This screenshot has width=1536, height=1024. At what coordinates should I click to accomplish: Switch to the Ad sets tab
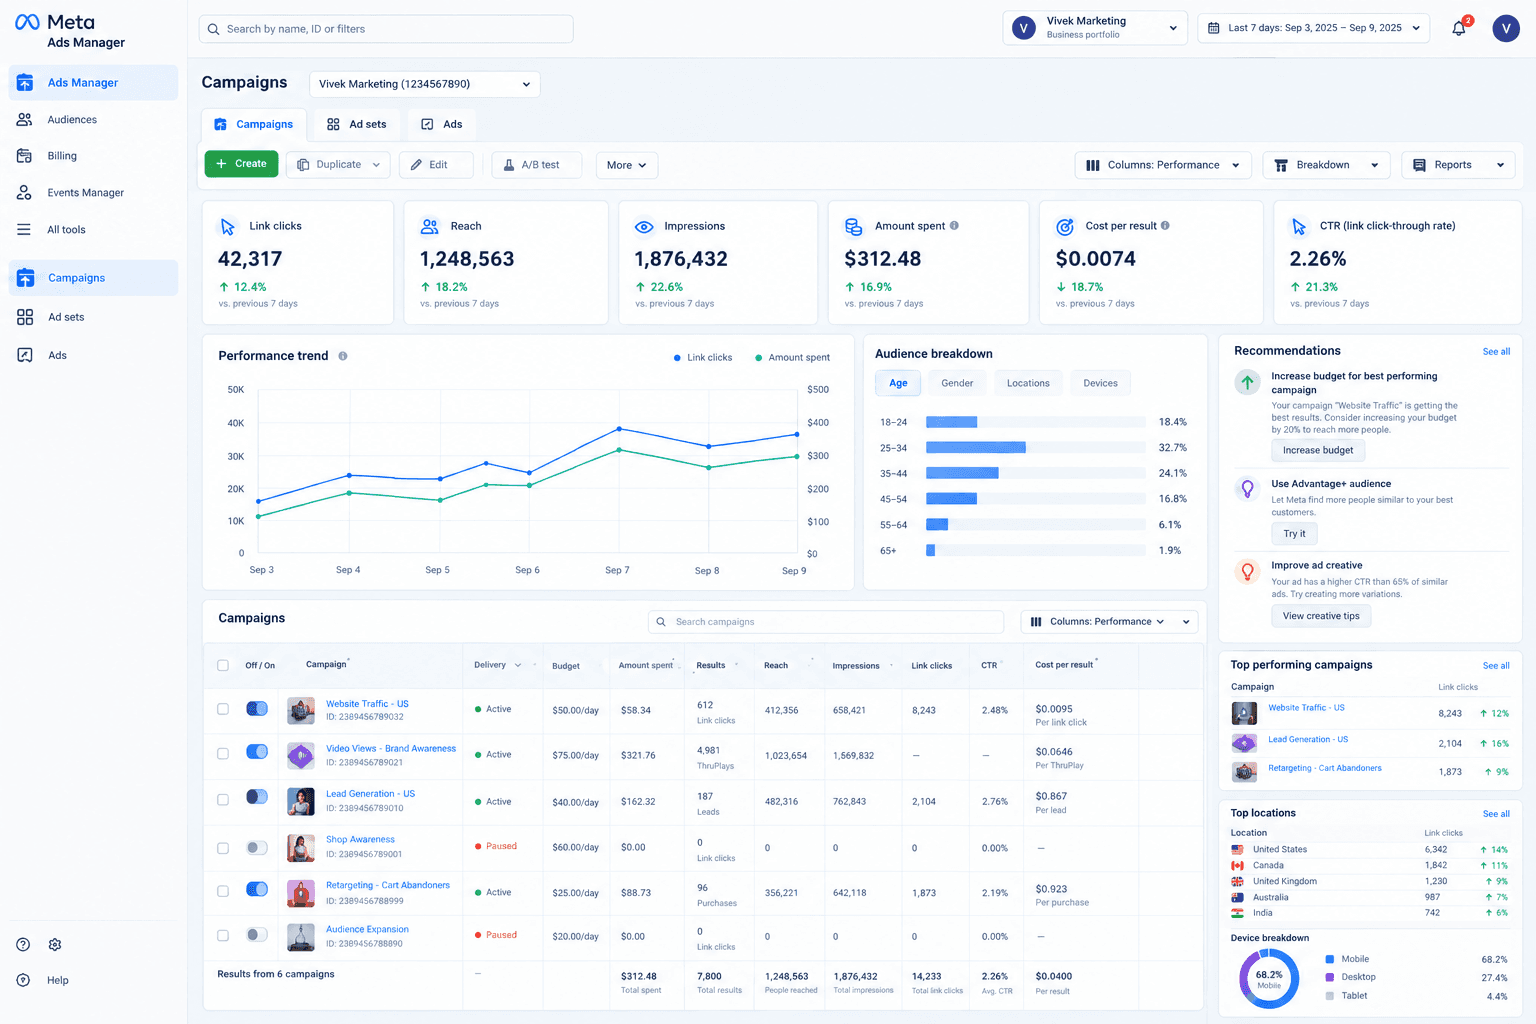coord(357,124)
